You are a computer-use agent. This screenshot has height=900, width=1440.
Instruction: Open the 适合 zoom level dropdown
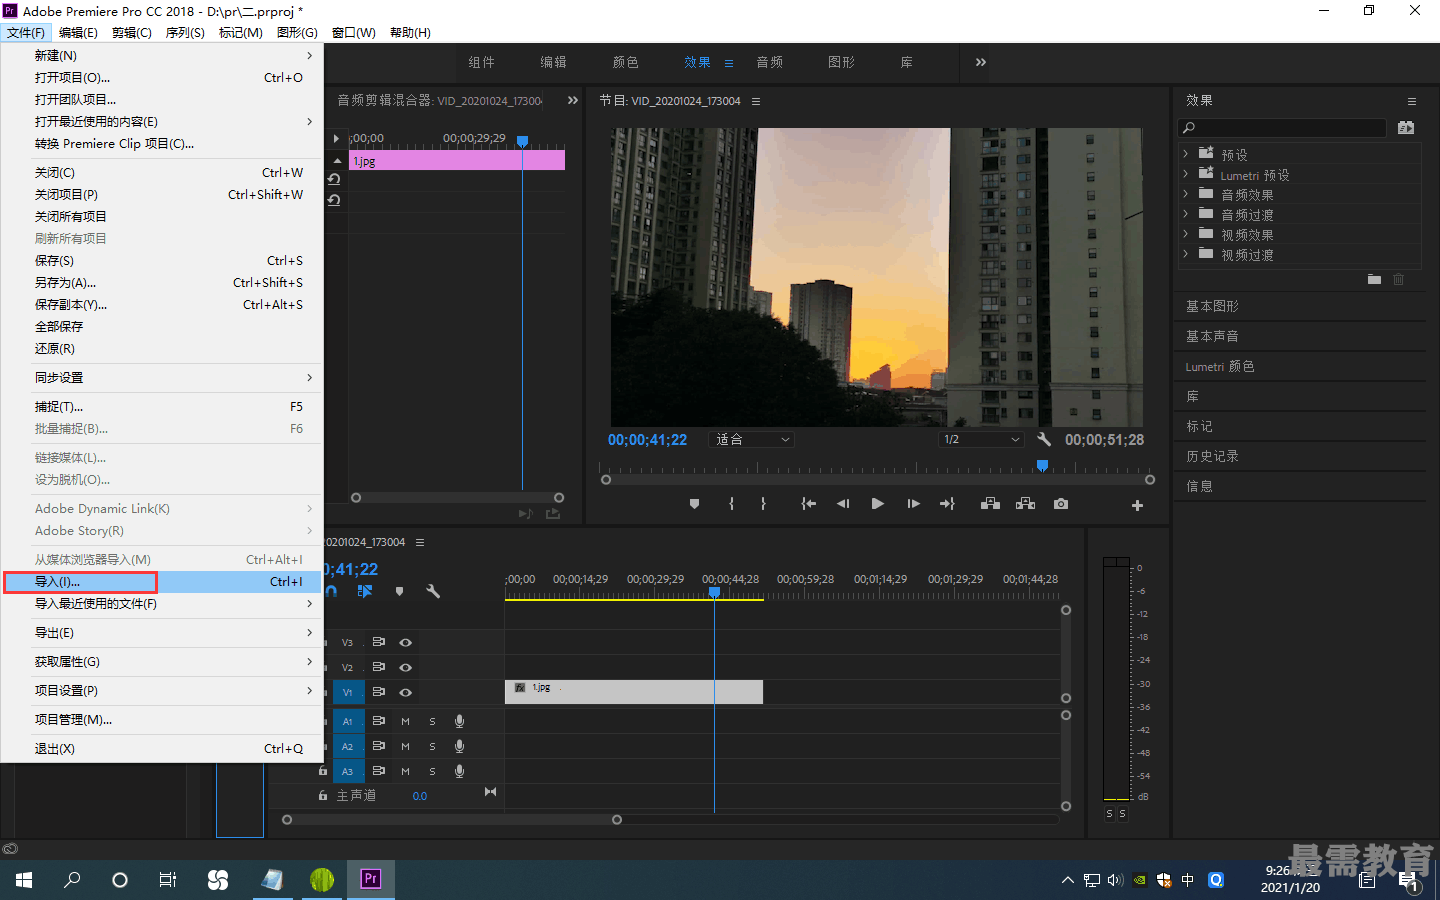(752, 439)
